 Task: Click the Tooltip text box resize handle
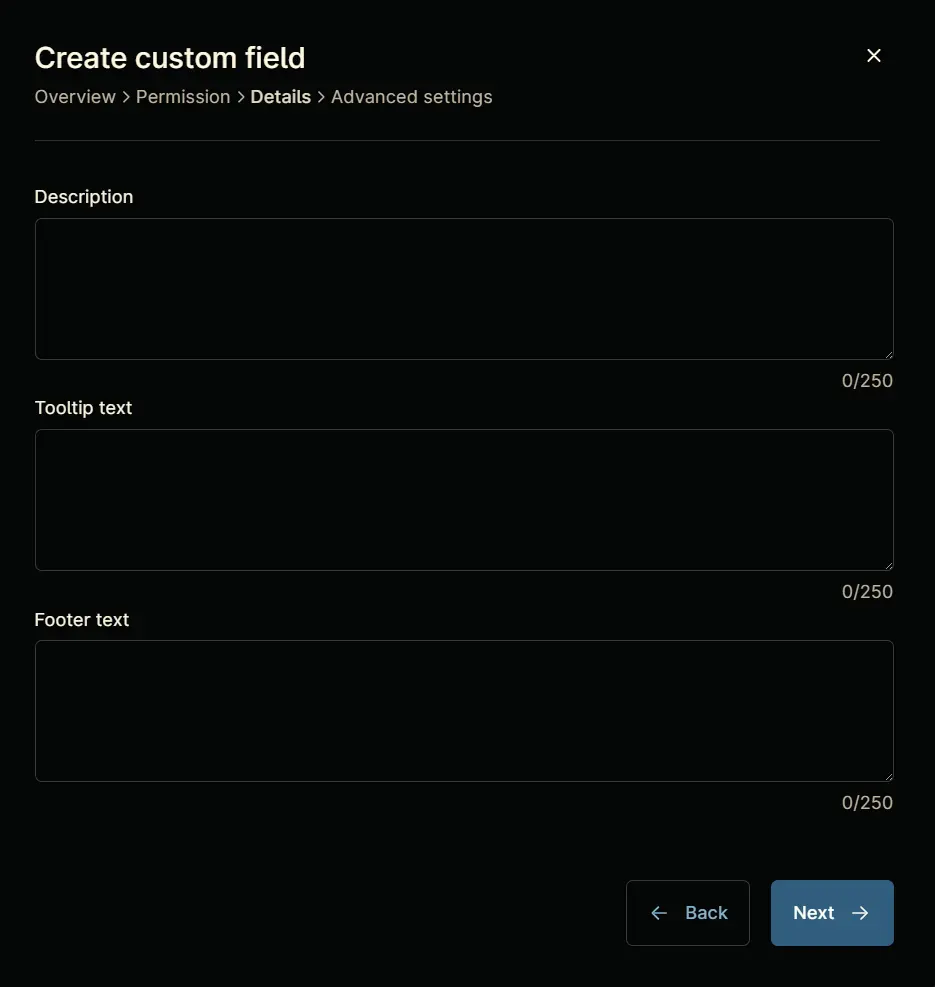(x=888, y=565)
